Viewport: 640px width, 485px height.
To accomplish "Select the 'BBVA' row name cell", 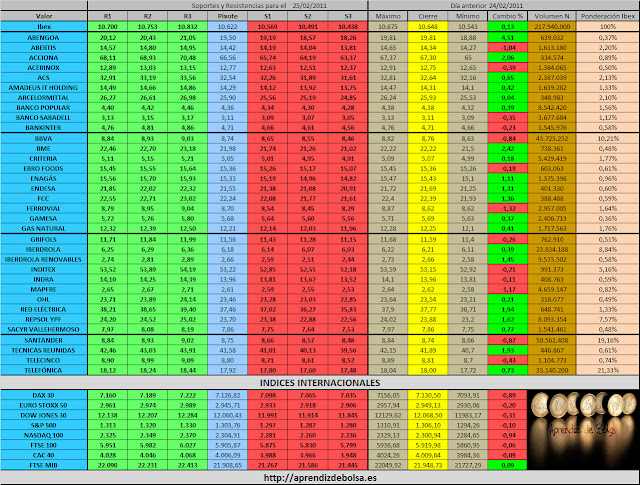I will pos(44,139).
